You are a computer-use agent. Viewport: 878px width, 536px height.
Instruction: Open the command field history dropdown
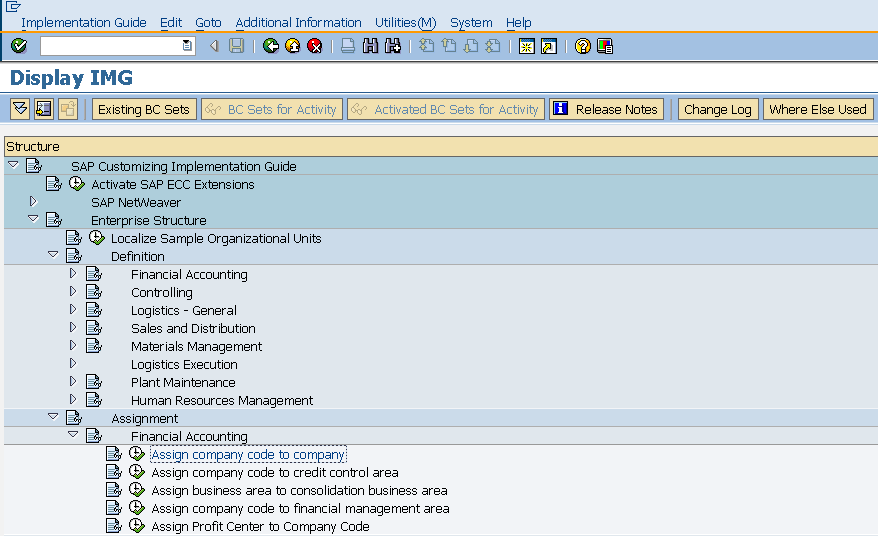(x=188, y=46)
